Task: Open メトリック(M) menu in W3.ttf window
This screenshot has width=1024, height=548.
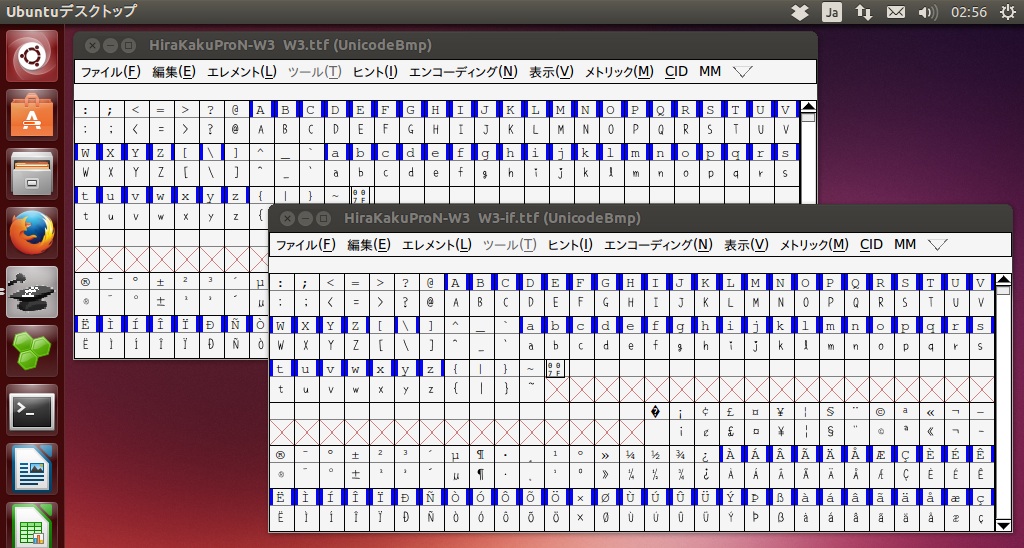Action: [x=619, y=72]
